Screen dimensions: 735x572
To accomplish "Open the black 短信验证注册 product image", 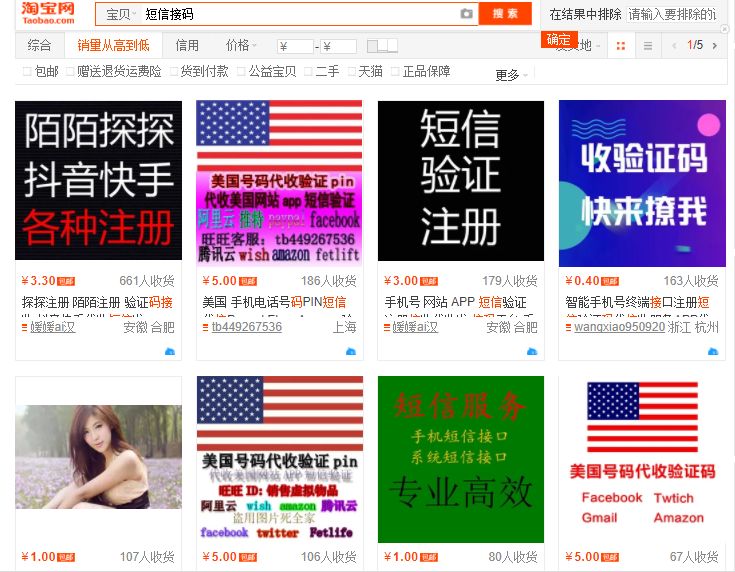I will point(461,181).
